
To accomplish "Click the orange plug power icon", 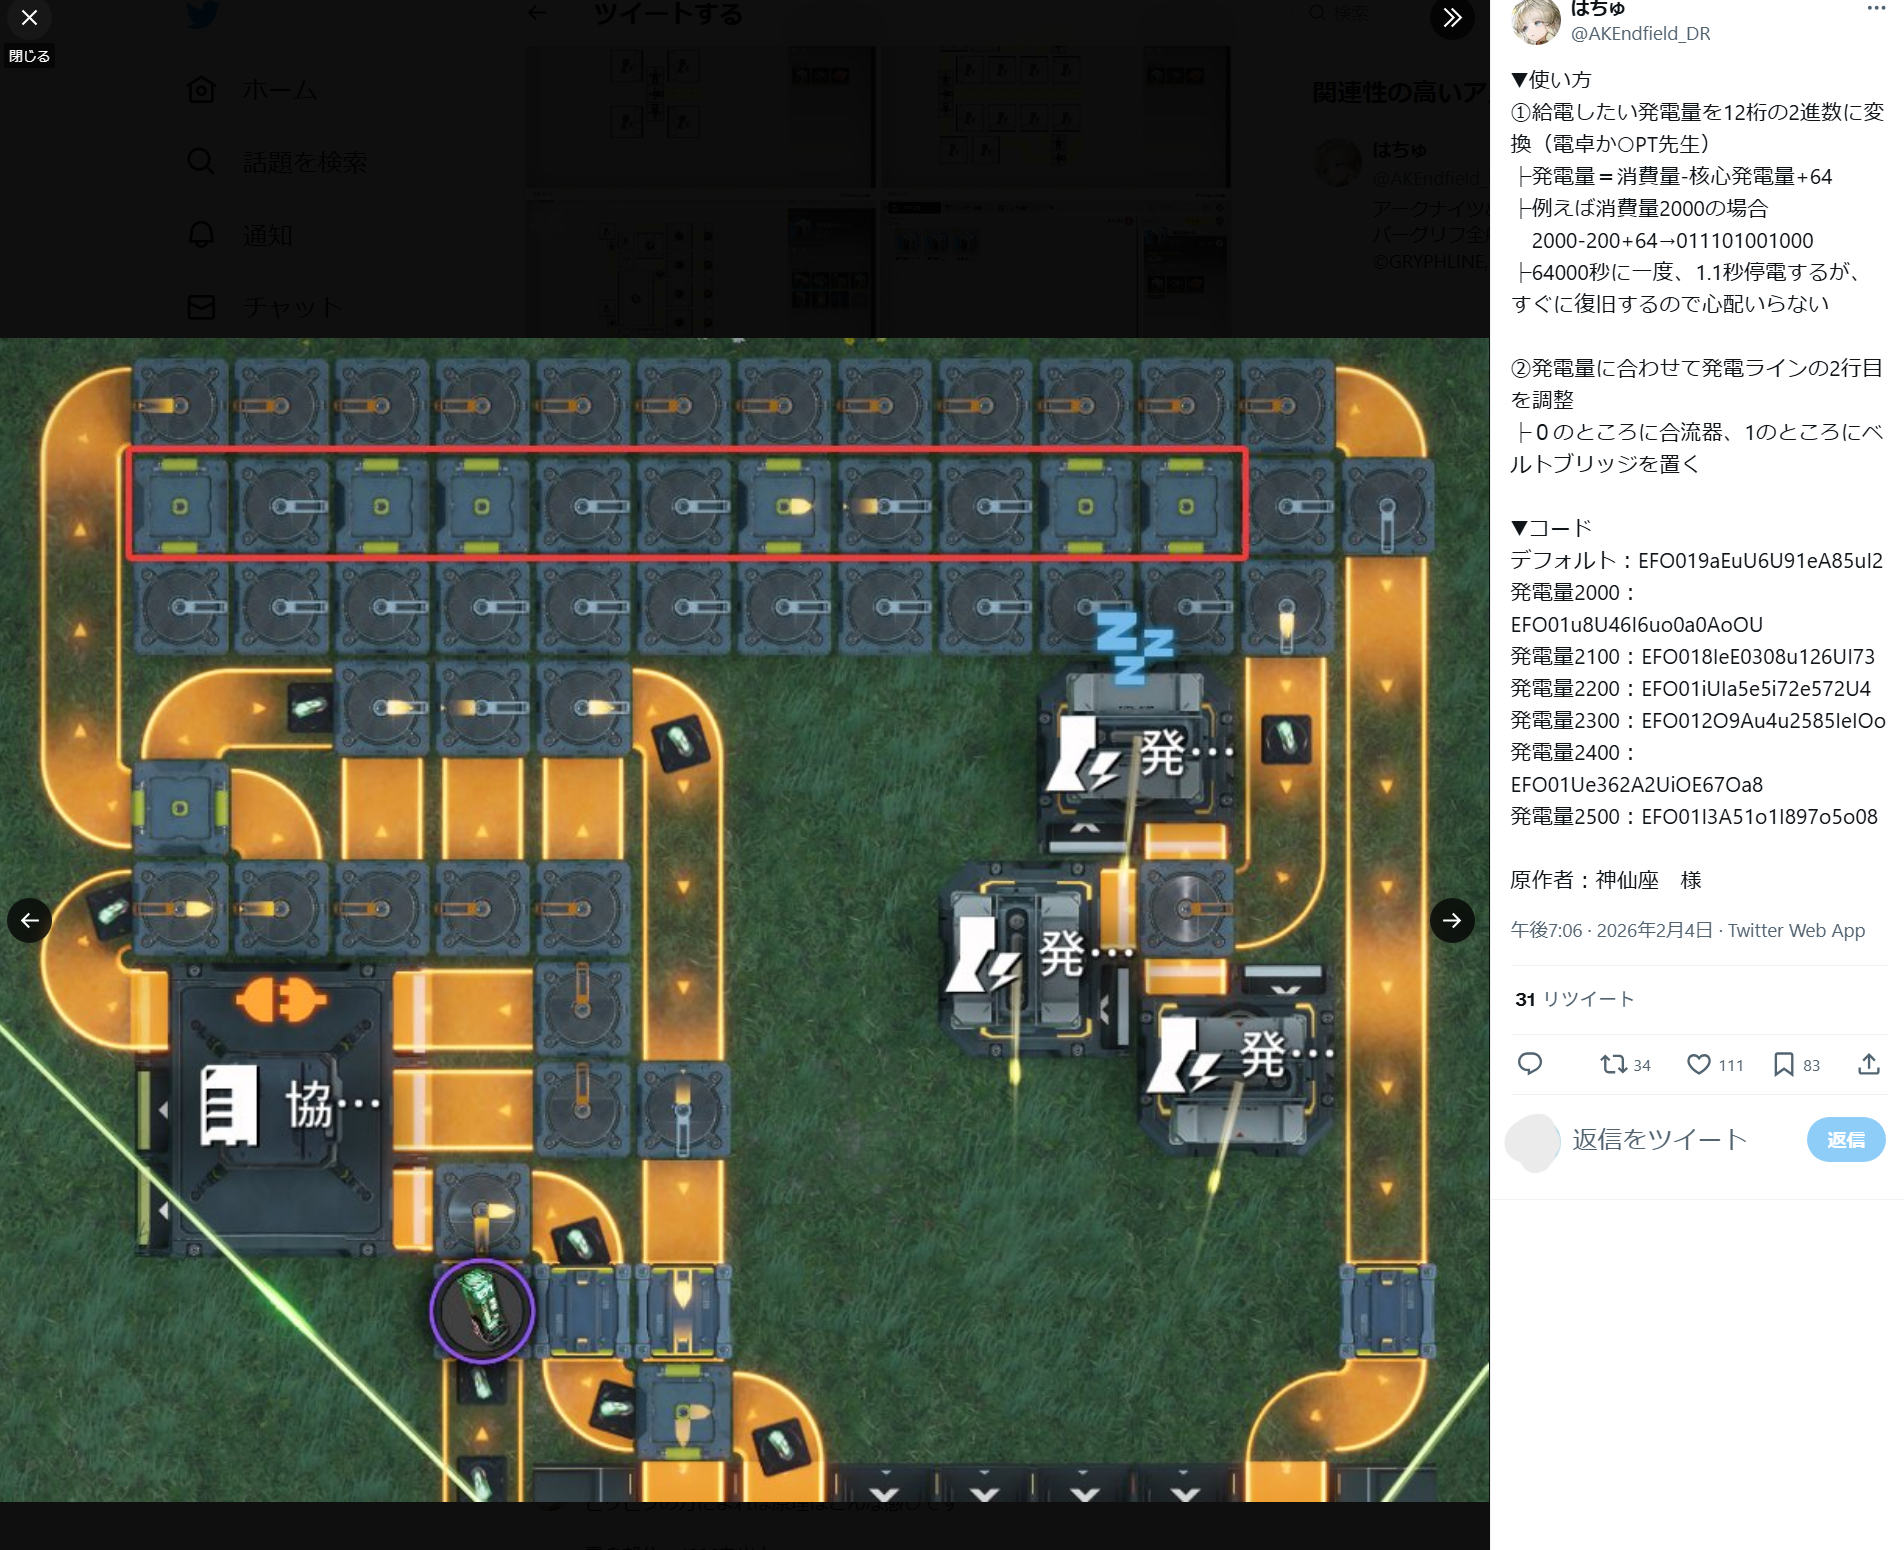I will pyautogui.click(x=280, y=1000).
